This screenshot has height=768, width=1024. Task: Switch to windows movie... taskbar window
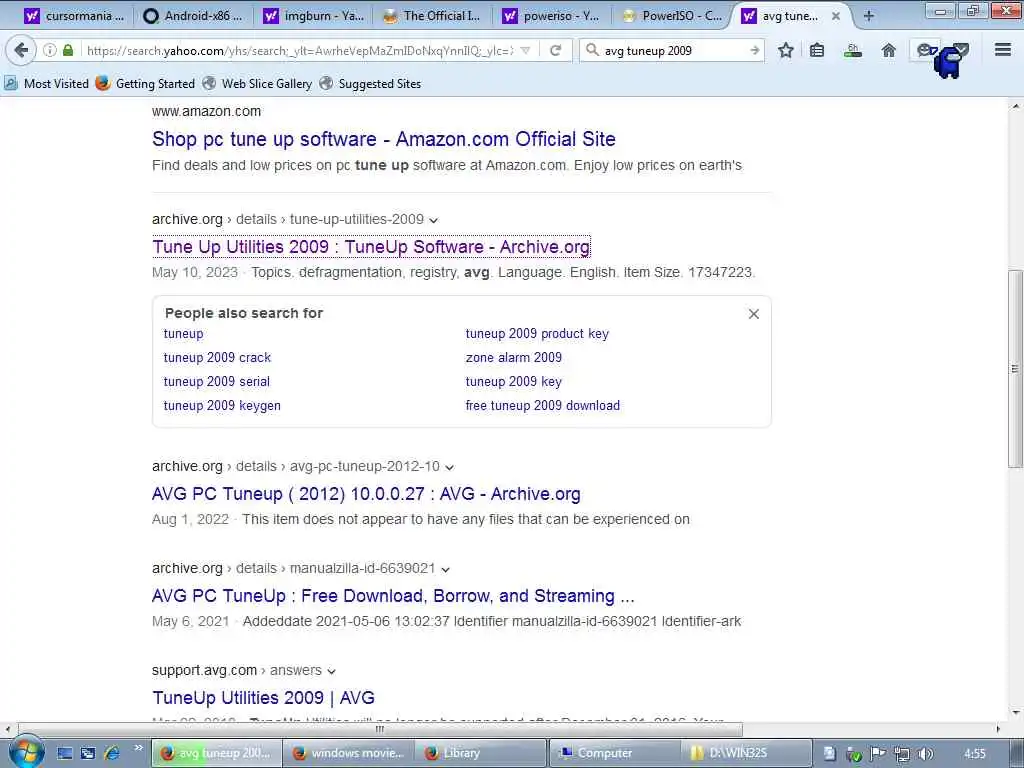pyautogui.click(x=349, y=753)
